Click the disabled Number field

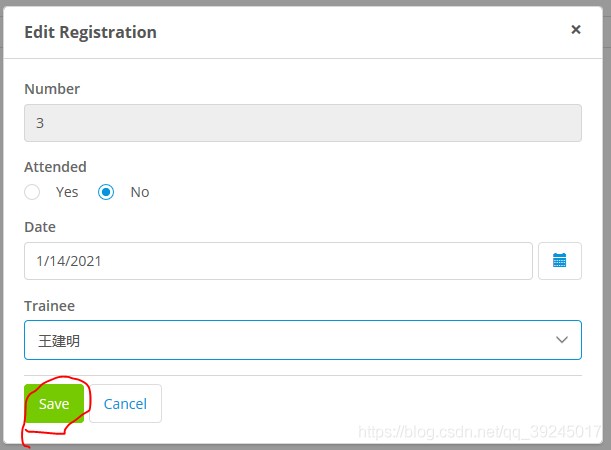click(x=302, y=124)
